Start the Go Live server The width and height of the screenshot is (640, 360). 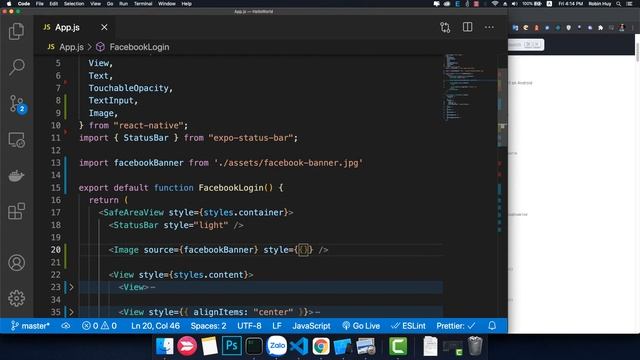(361, 326)
